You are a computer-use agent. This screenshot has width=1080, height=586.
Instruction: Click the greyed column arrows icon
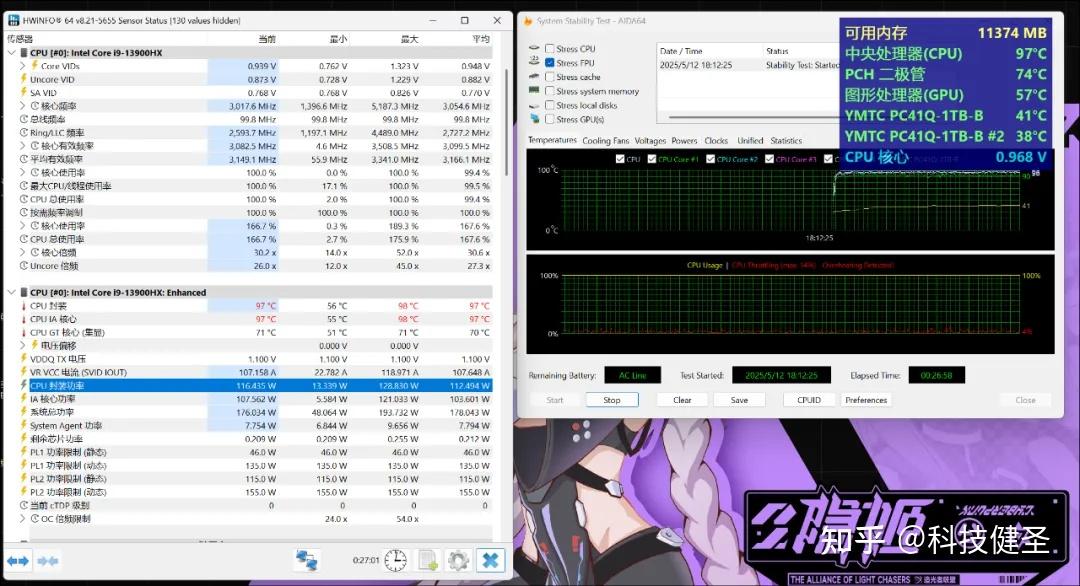click(x=46, y=561)
